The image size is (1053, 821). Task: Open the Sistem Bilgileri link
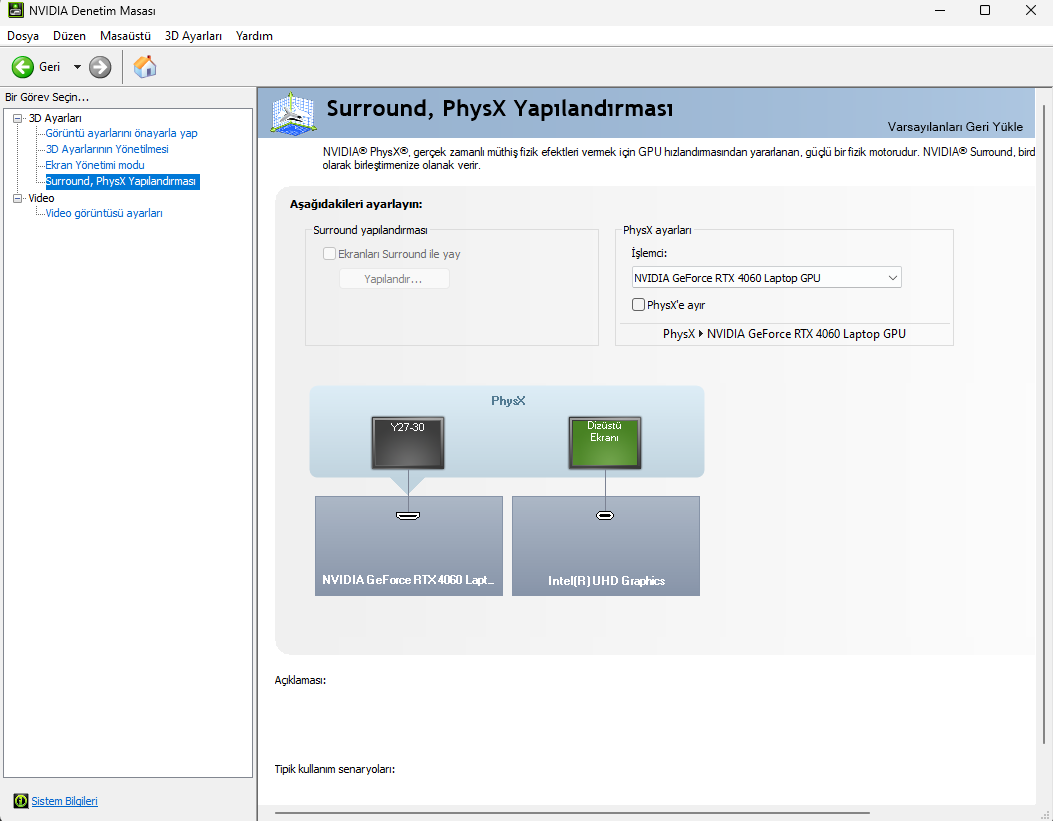64,801
